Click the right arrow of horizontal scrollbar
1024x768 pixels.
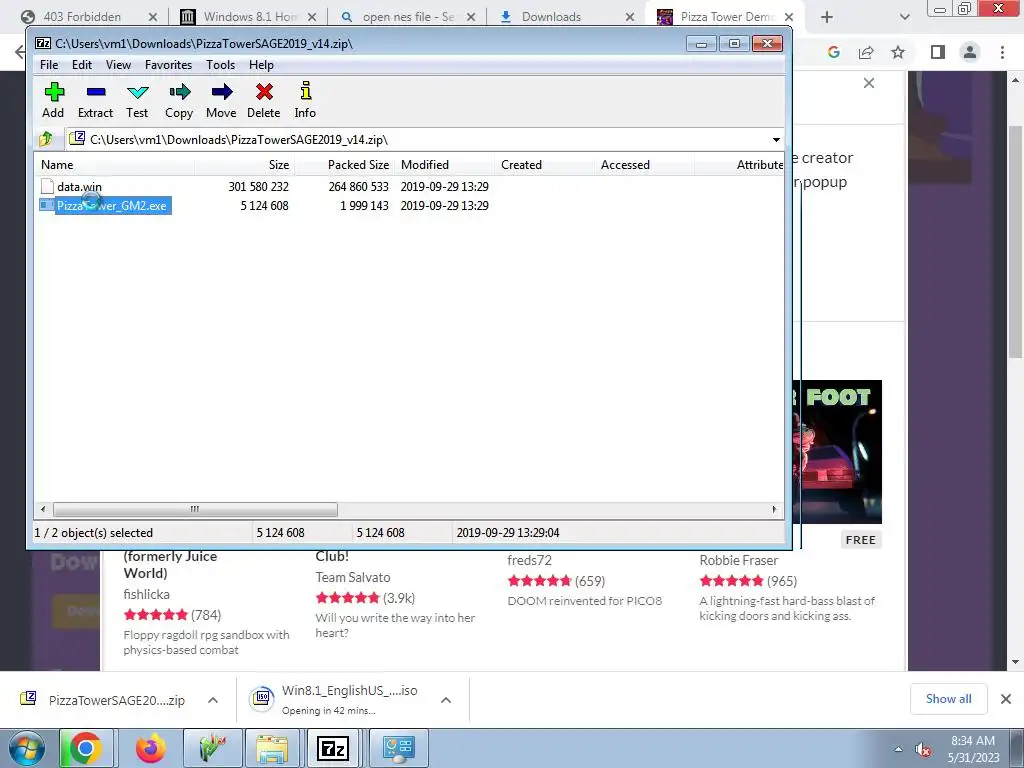click(775, 509)
